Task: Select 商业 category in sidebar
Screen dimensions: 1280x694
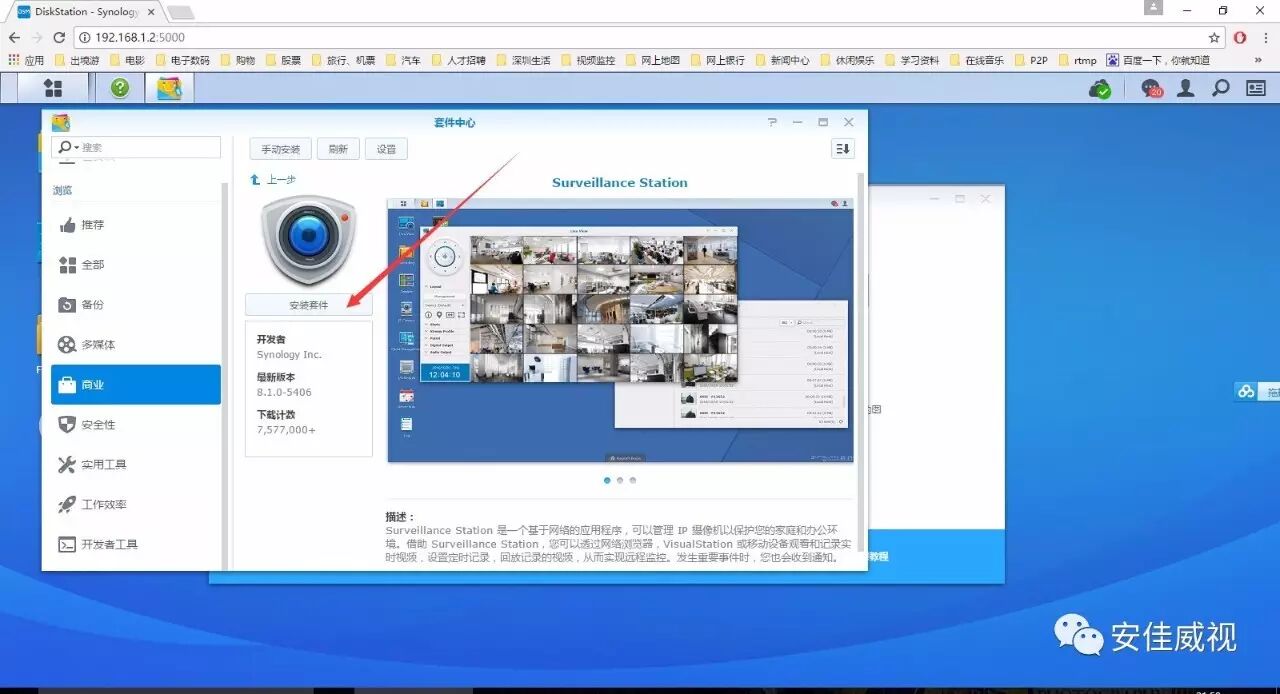Action: pyautogui.click(x=136, y=385)
